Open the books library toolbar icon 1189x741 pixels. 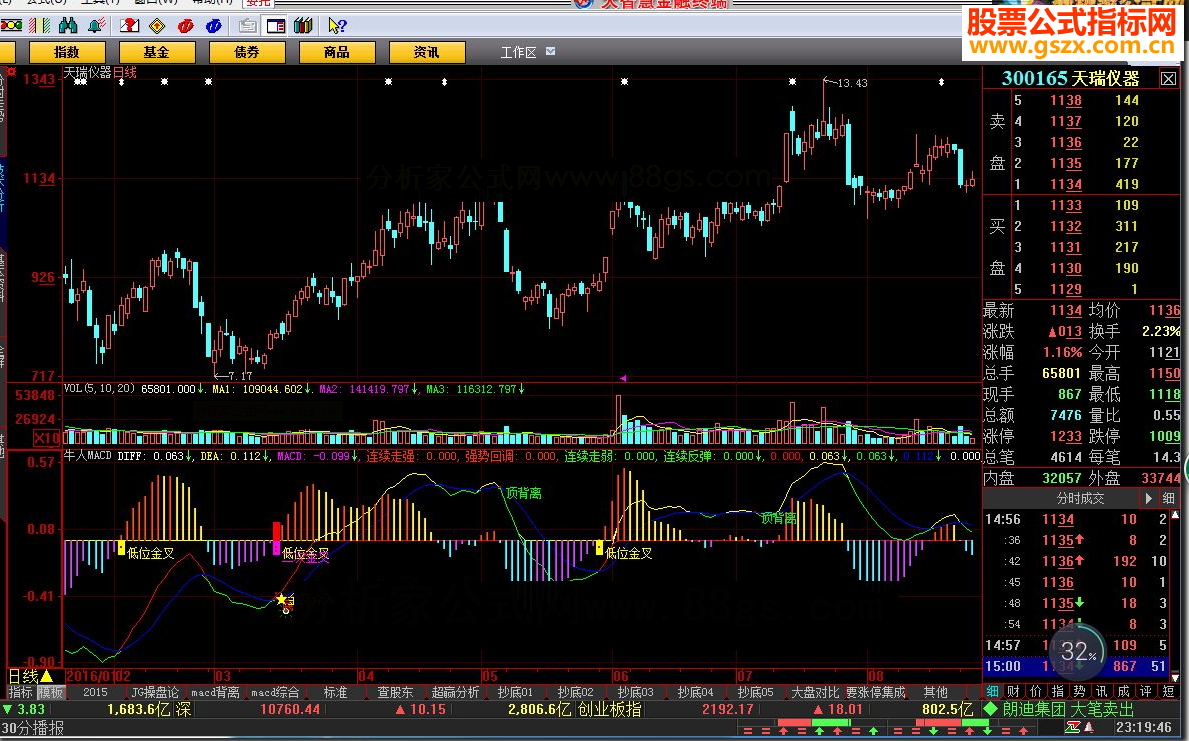303,26
